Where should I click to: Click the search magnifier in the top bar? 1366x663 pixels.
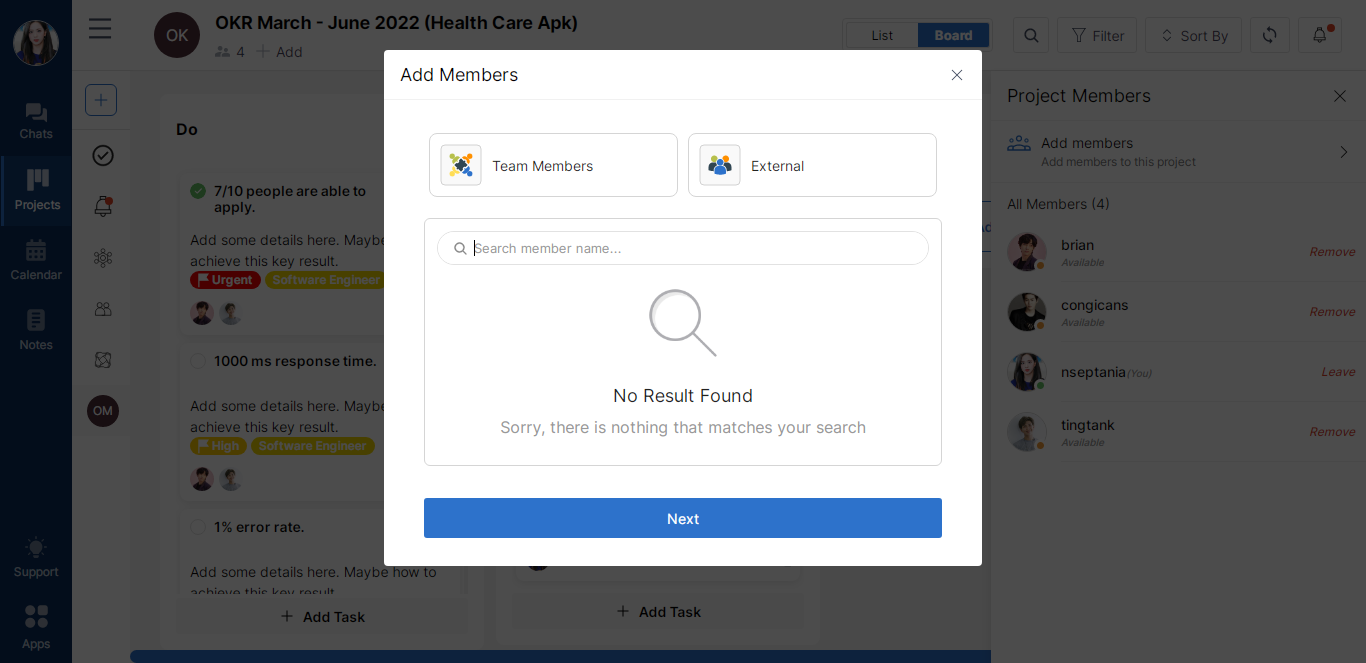point(1031,35)
